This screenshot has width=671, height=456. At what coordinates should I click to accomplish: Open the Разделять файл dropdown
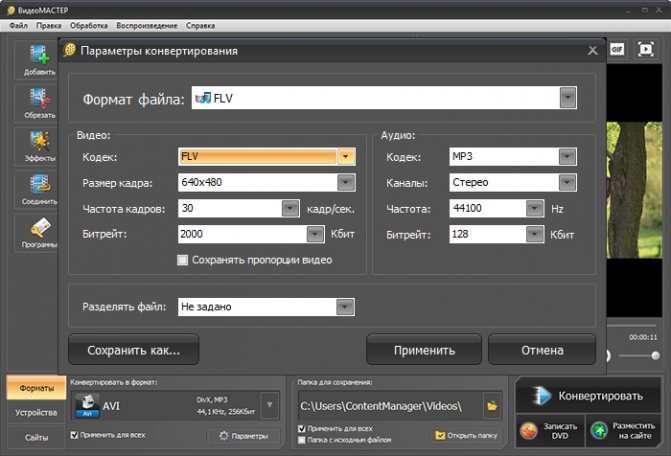(345, 307)
